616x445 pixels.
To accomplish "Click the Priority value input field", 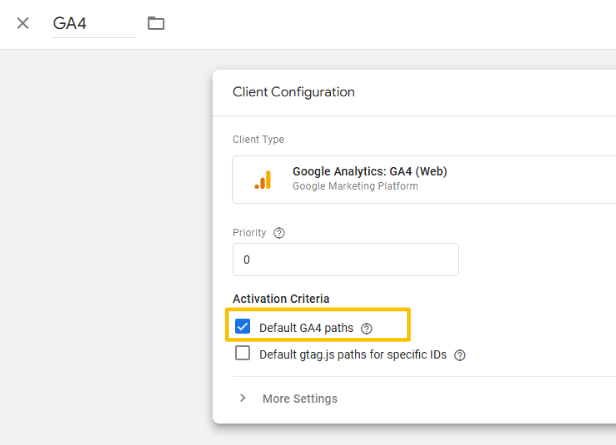I will [345, 259].
